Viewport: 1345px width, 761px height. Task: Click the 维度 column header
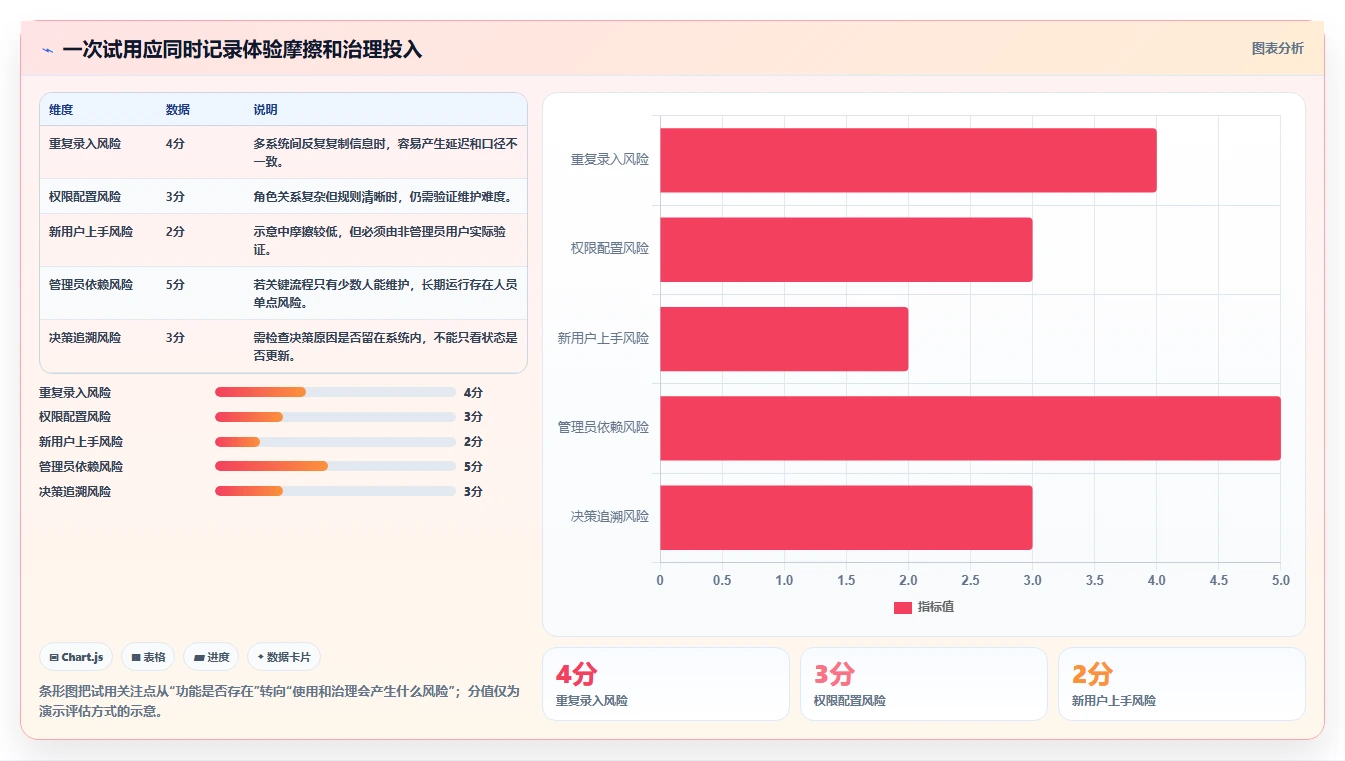tap(61, 109)
